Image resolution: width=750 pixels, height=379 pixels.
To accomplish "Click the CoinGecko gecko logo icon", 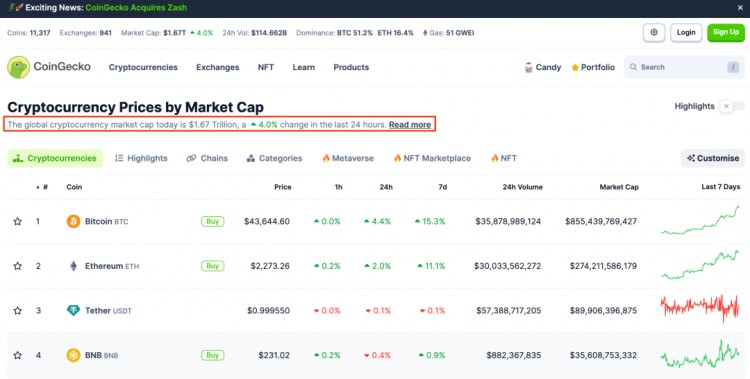I will coord(19,67).
